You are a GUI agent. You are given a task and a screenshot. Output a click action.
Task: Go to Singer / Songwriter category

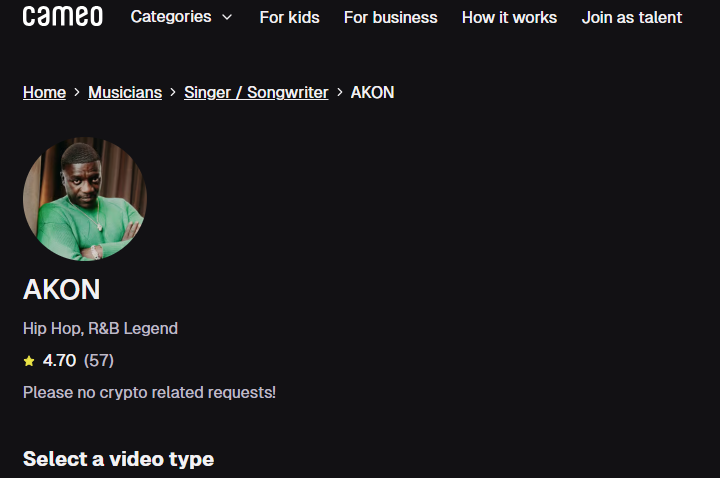256,92
